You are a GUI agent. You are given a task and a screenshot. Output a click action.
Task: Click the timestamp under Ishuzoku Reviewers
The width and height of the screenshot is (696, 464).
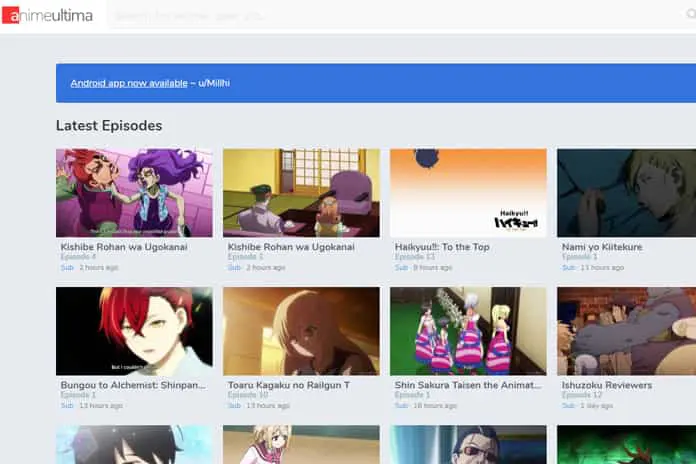(x=597, y=406)
